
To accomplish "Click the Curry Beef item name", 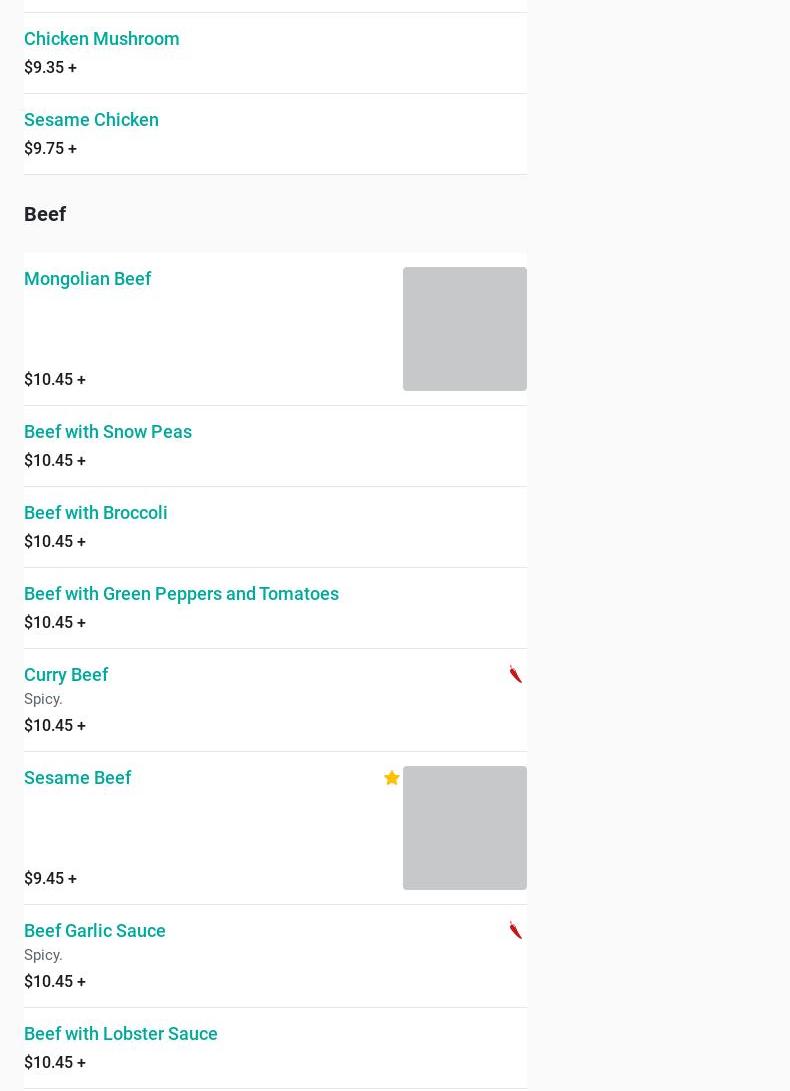I will pyautogui.click(x=66, y=675).
